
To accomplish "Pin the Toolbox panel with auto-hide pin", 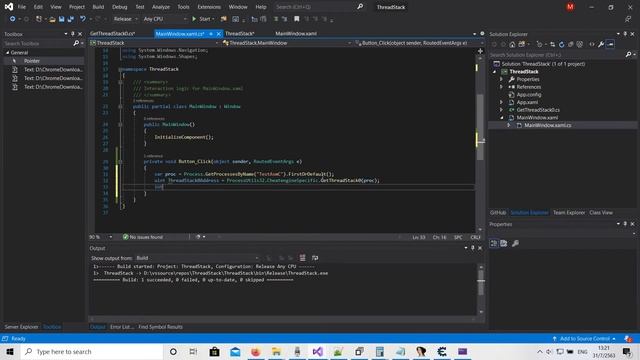I will click(x=73, y=34).
